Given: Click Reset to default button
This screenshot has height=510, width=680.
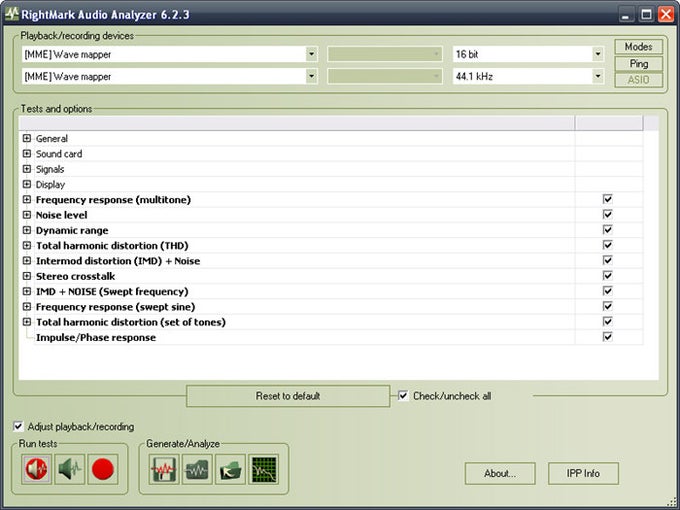Looking at the screenshot, I should tap(288, 396).
